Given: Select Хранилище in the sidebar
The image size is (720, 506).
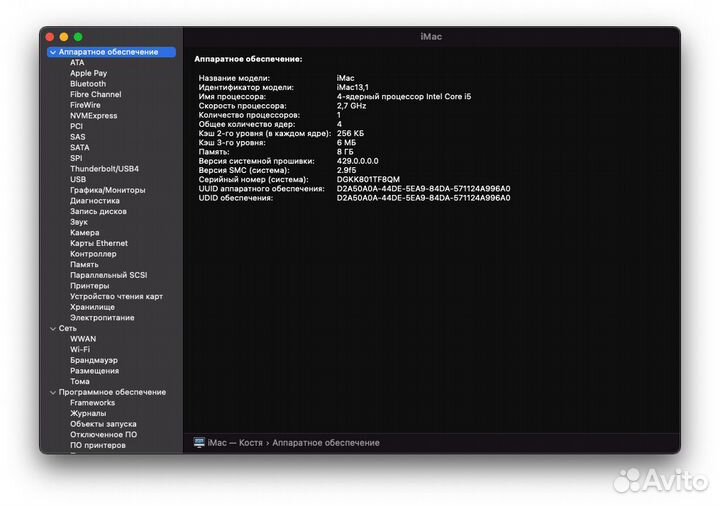Looking at the screenshot, I should coord(92,307).
